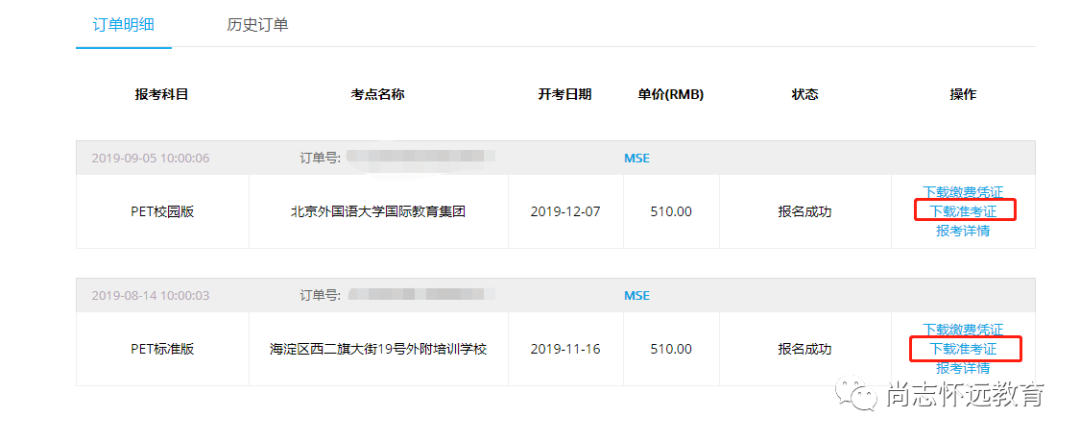The image size is (1080, 442).
Task: Switch to the 订单明细 tab
Action: click(124, 24)
